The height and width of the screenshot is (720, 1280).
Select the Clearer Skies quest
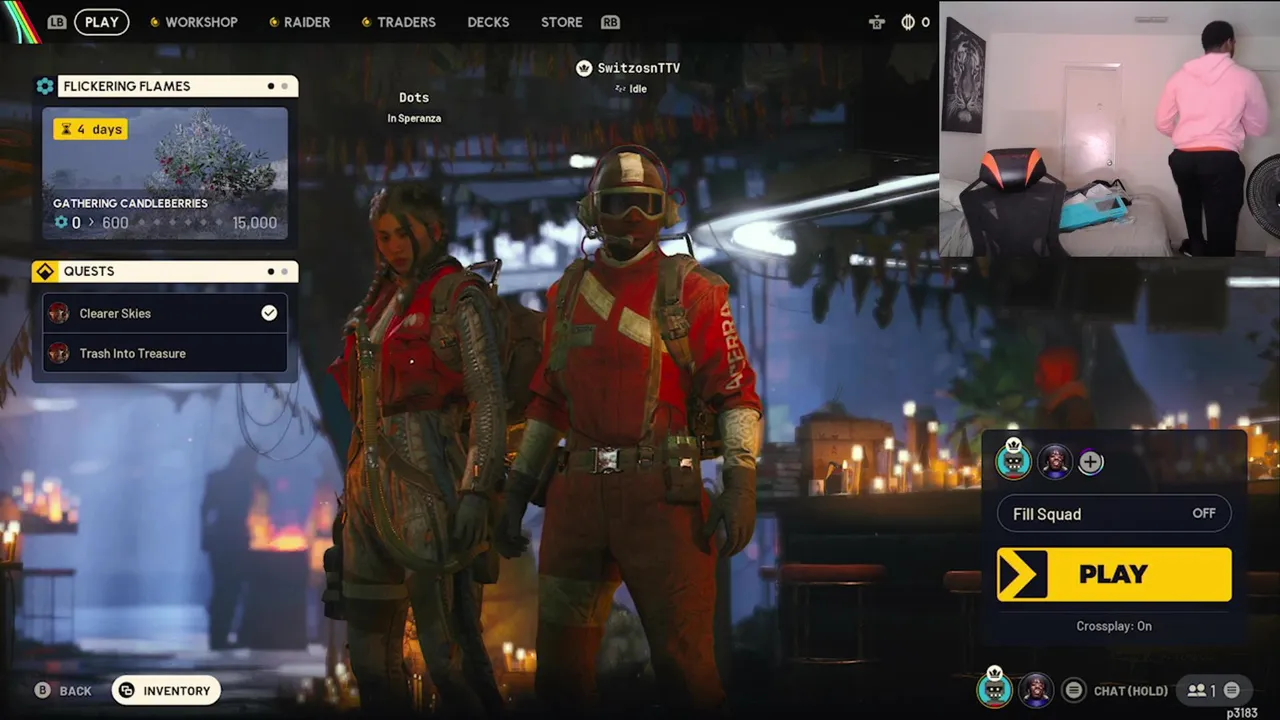[165, 313]
